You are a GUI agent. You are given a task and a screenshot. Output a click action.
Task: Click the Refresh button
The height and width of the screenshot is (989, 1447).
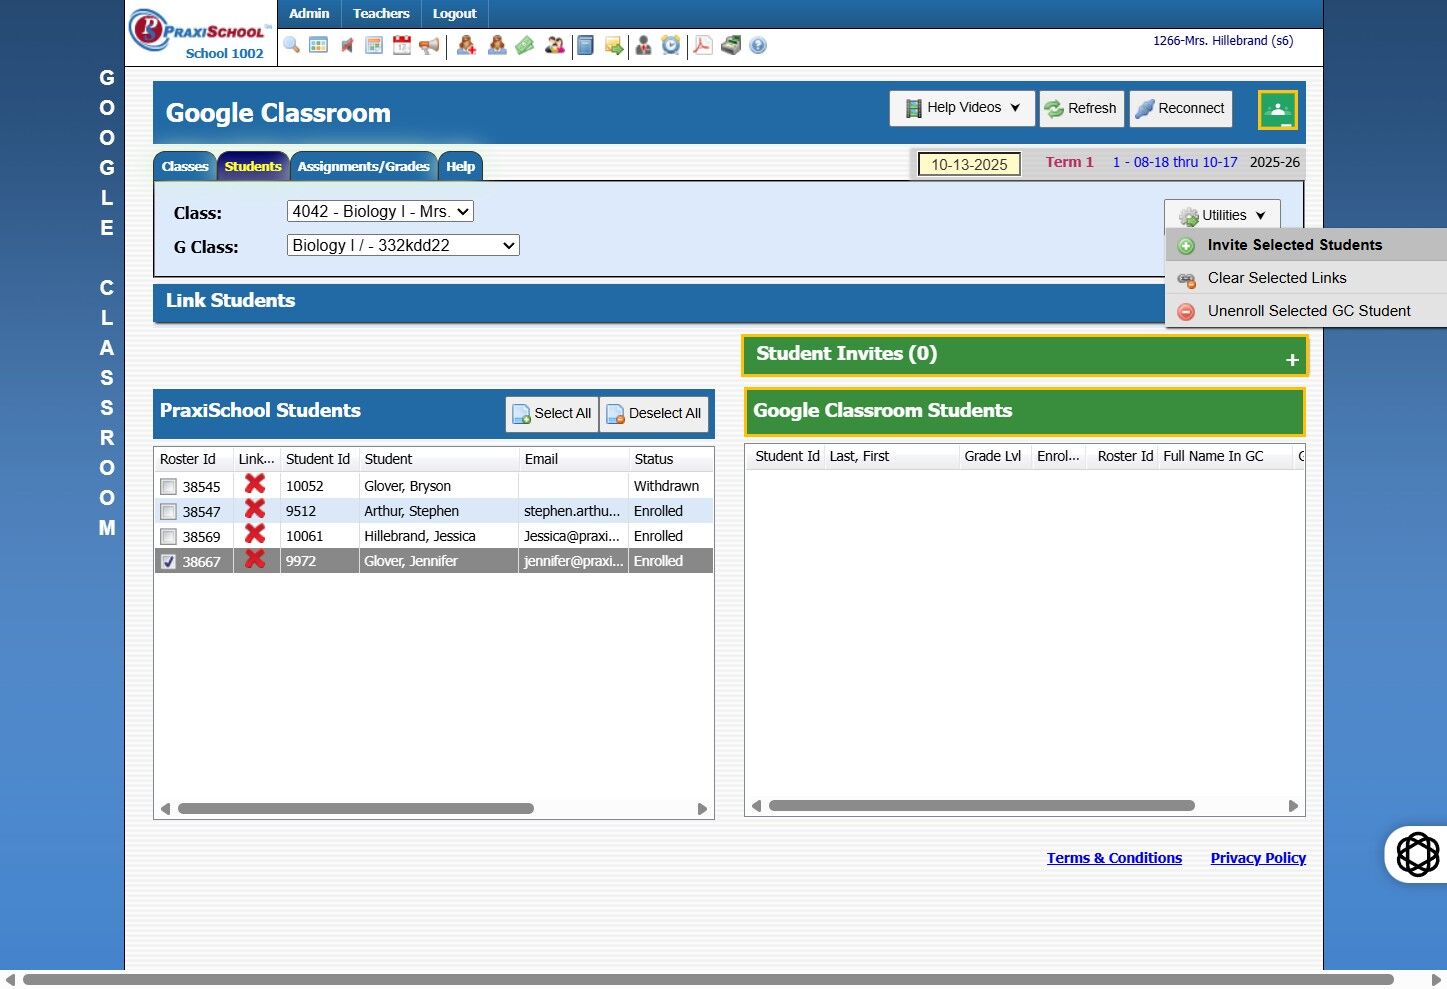tap(1081, 108)
